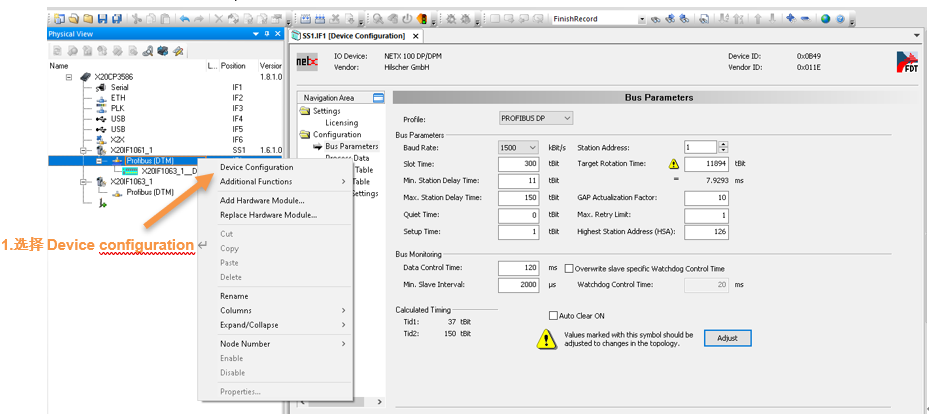Enable Overwrite slave specific Watchdog Control Time
The width and height of the screenshot is (929, 420).
pyautogui.click(x=569, y=268)
